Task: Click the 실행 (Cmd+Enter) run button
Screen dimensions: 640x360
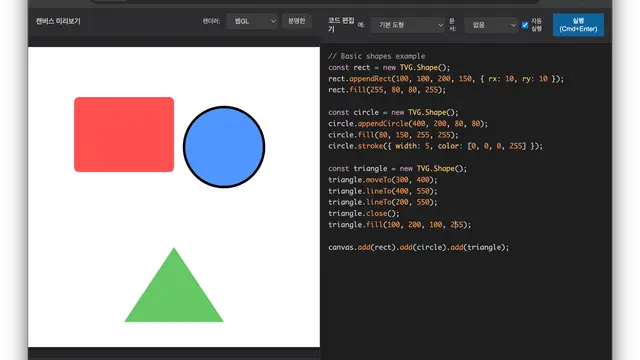Action: pyautogui.click(x=578, y=25)
